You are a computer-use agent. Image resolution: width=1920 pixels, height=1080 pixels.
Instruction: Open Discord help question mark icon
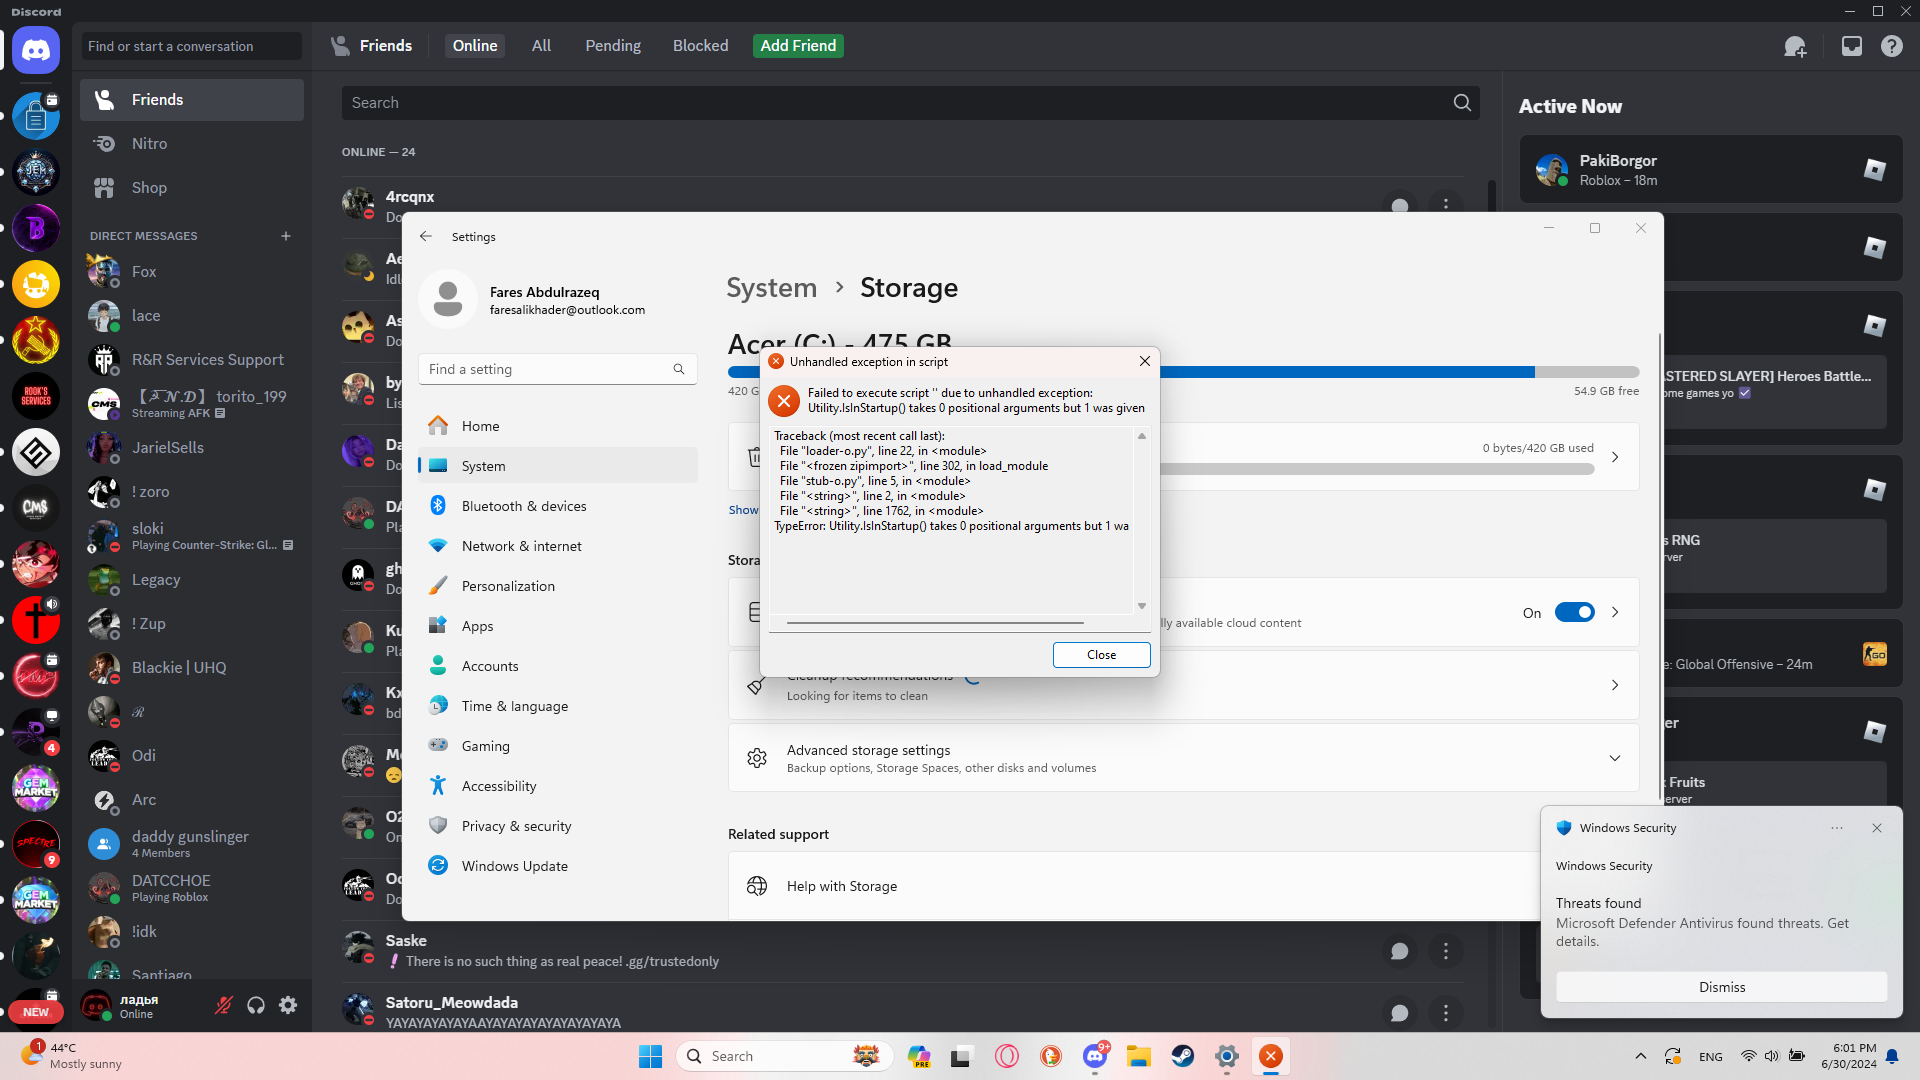point(1892,46)
